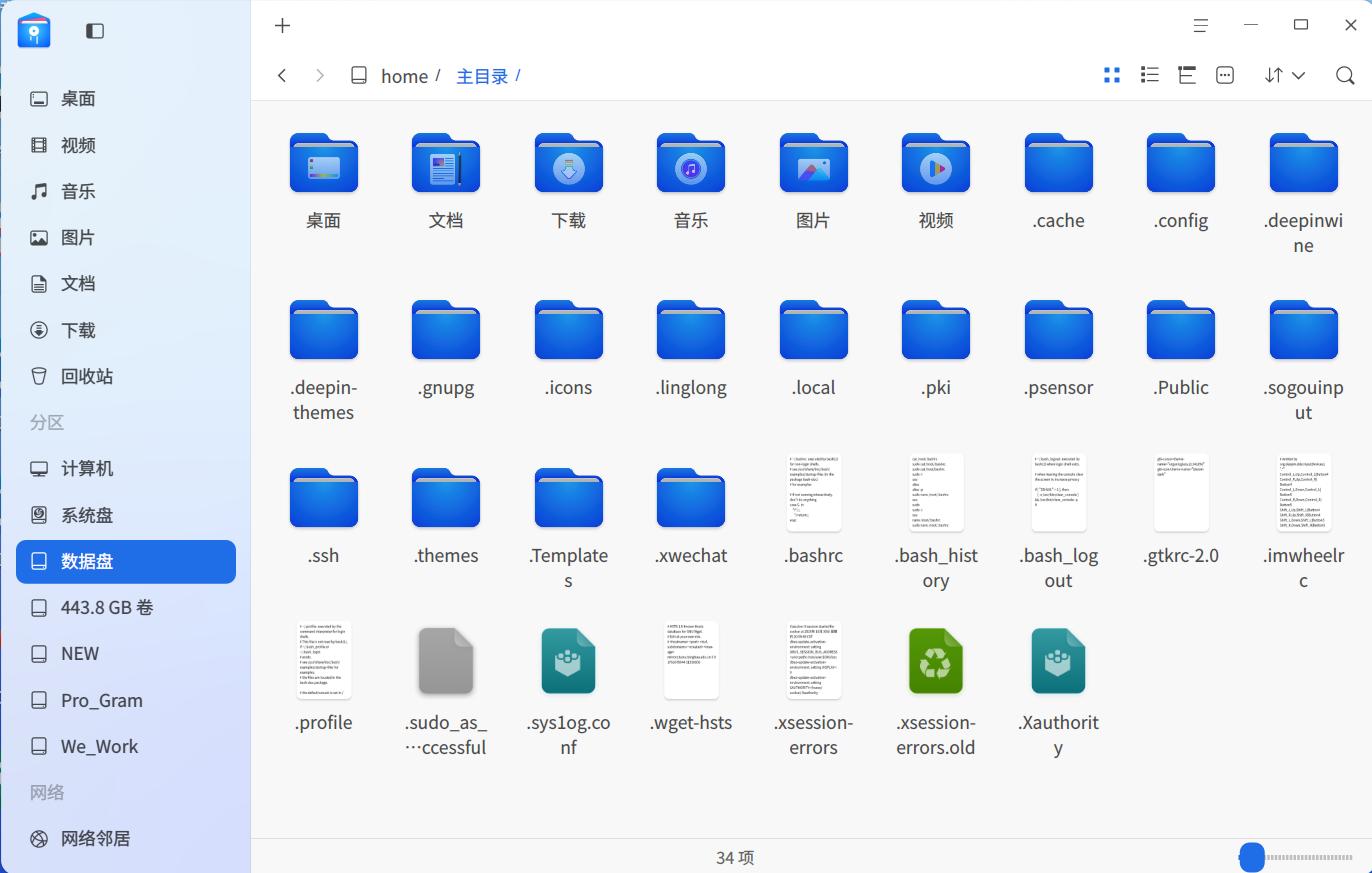
Task: Click the search magnifier icon
Action: [1345, 75]
